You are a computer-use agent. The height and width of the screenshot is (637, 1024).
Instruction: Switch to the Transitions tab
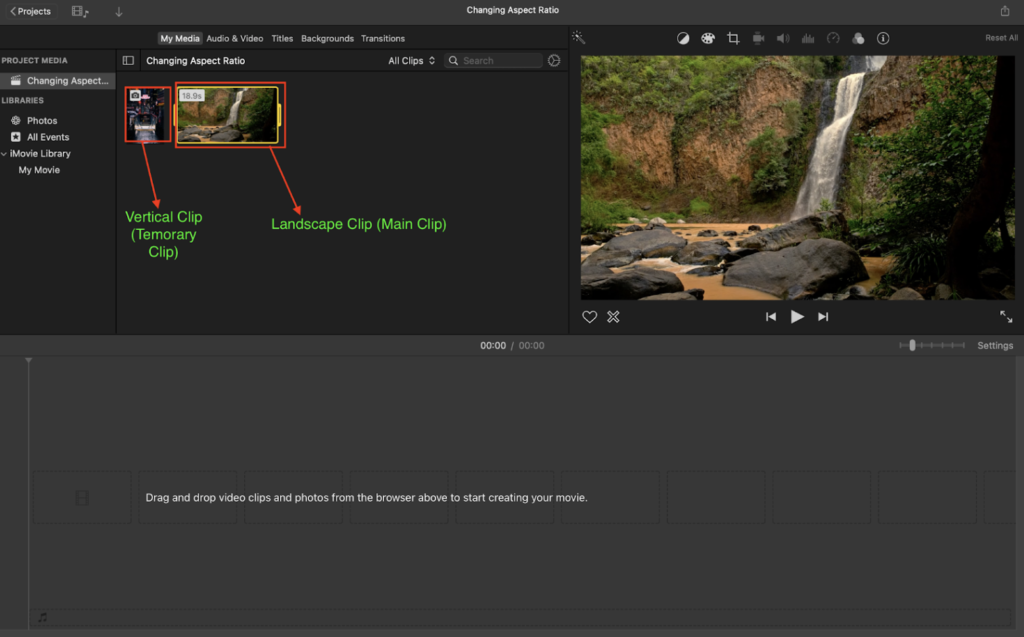click(x=383, y=38)
